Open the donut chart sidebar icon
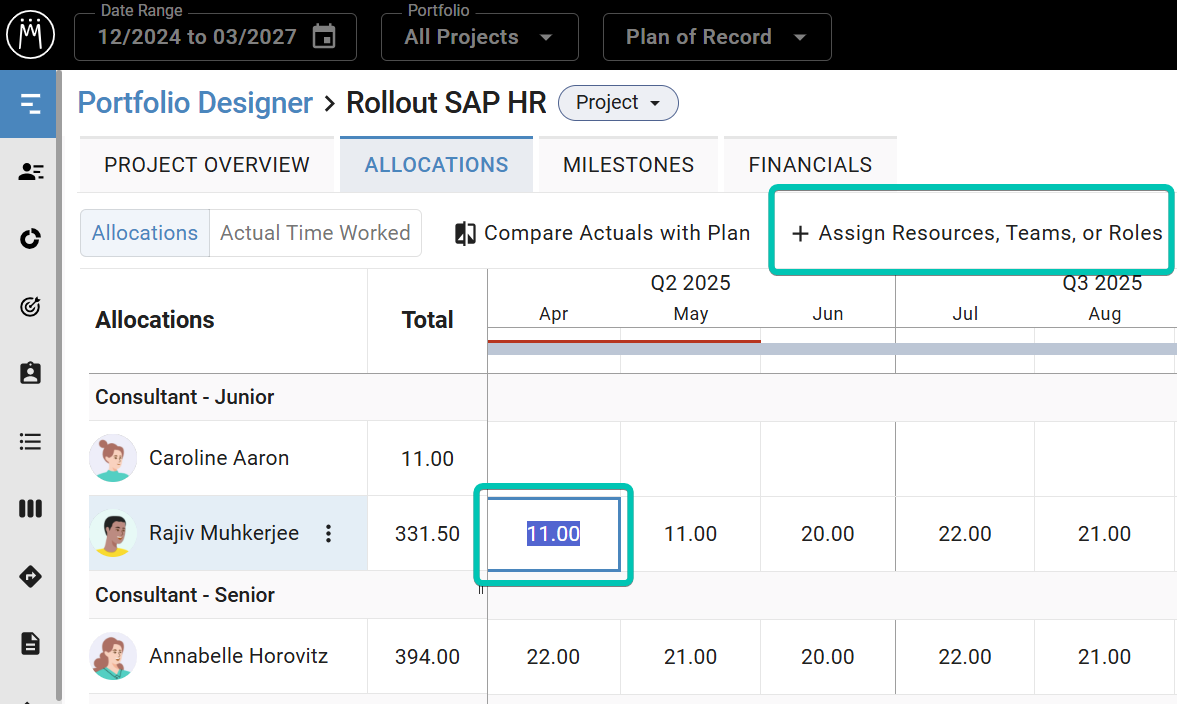The width and height of the screenshot is (1177, 704). pyautogui.click(x=30, y=239)
